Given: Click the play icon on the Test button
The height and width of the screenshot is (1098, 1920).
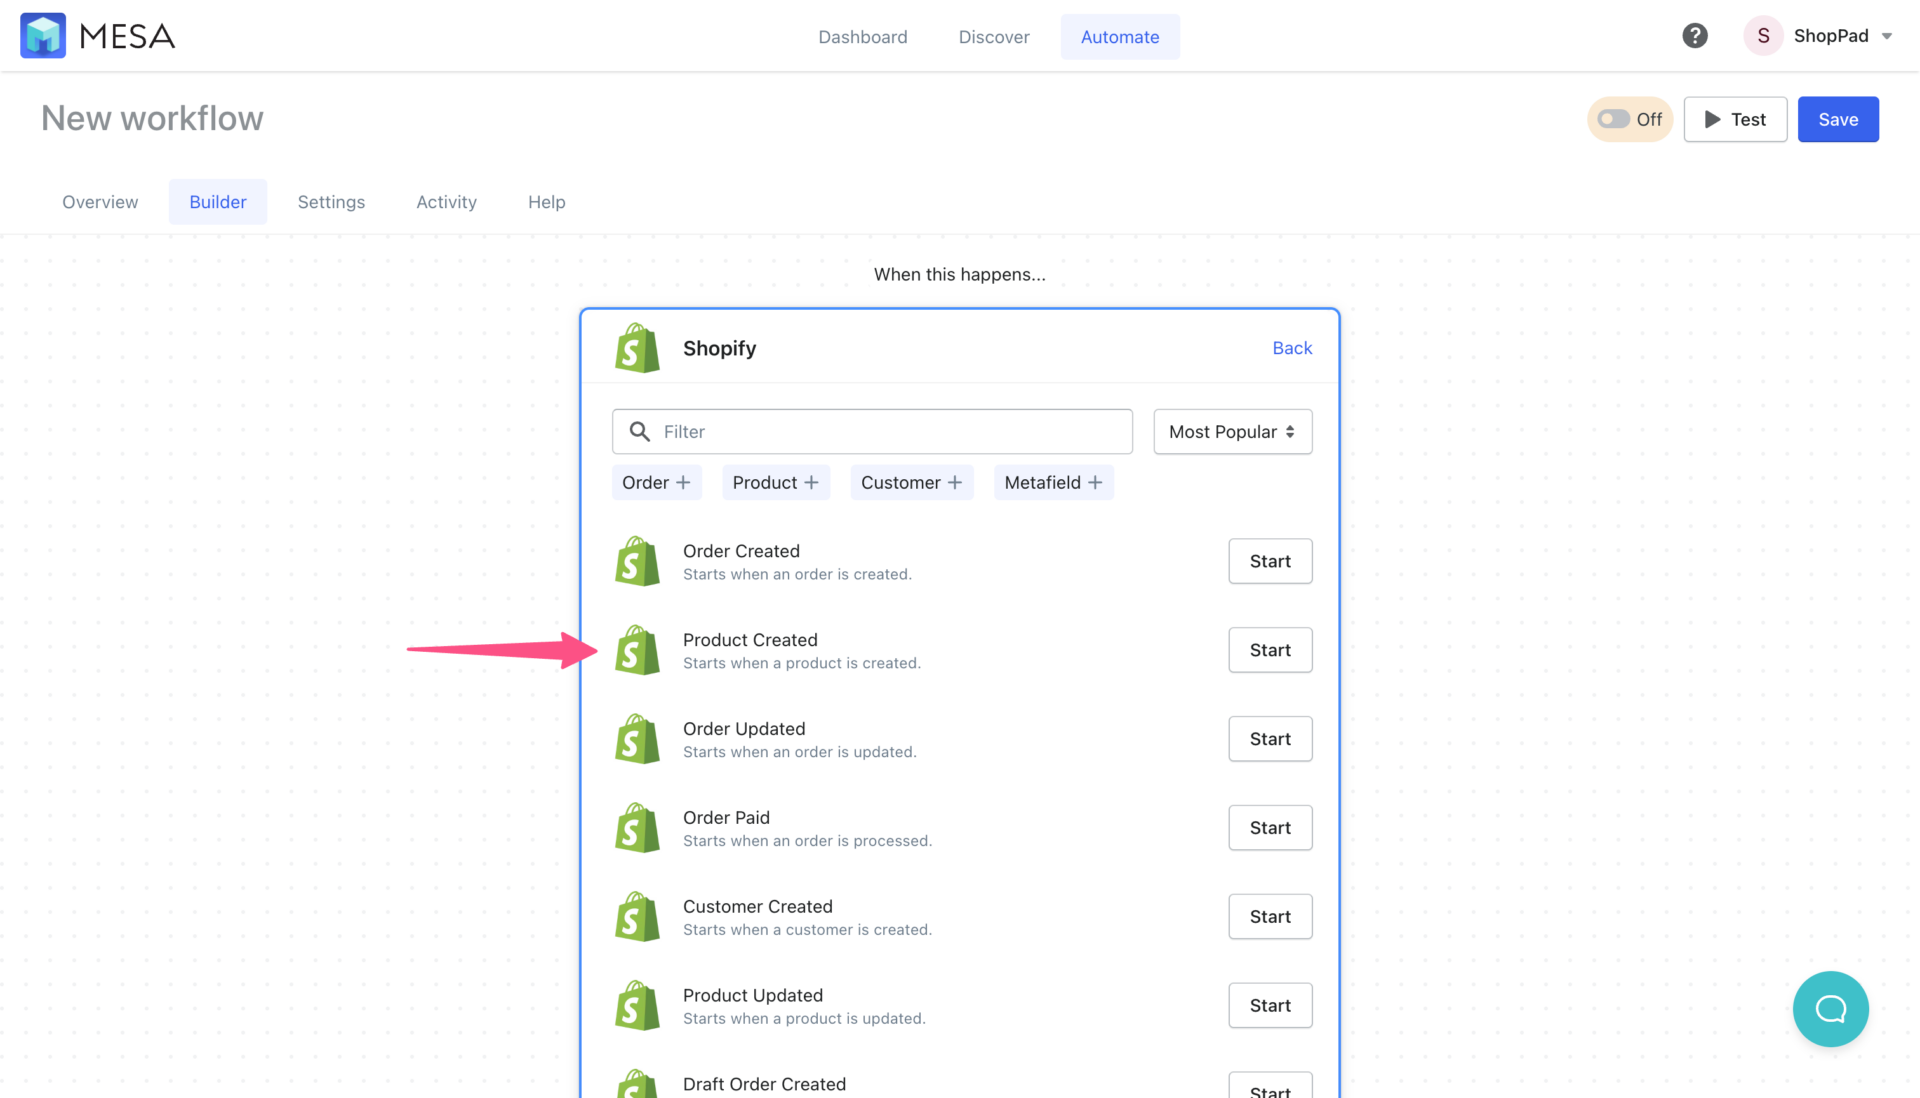Looking at the screenshot, I should click(x=1713, y=119).
